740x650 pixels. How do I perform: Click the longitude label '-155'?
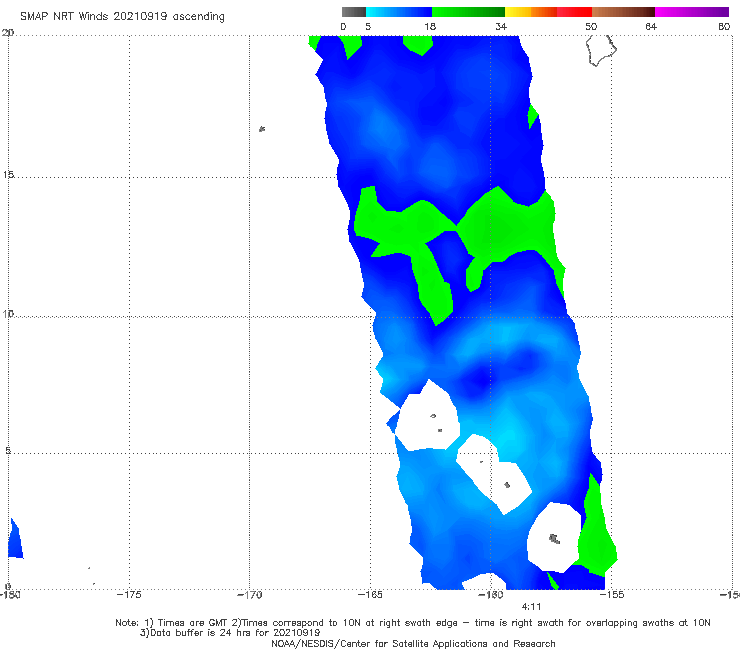pyautogui.click(x=612, y=595)
